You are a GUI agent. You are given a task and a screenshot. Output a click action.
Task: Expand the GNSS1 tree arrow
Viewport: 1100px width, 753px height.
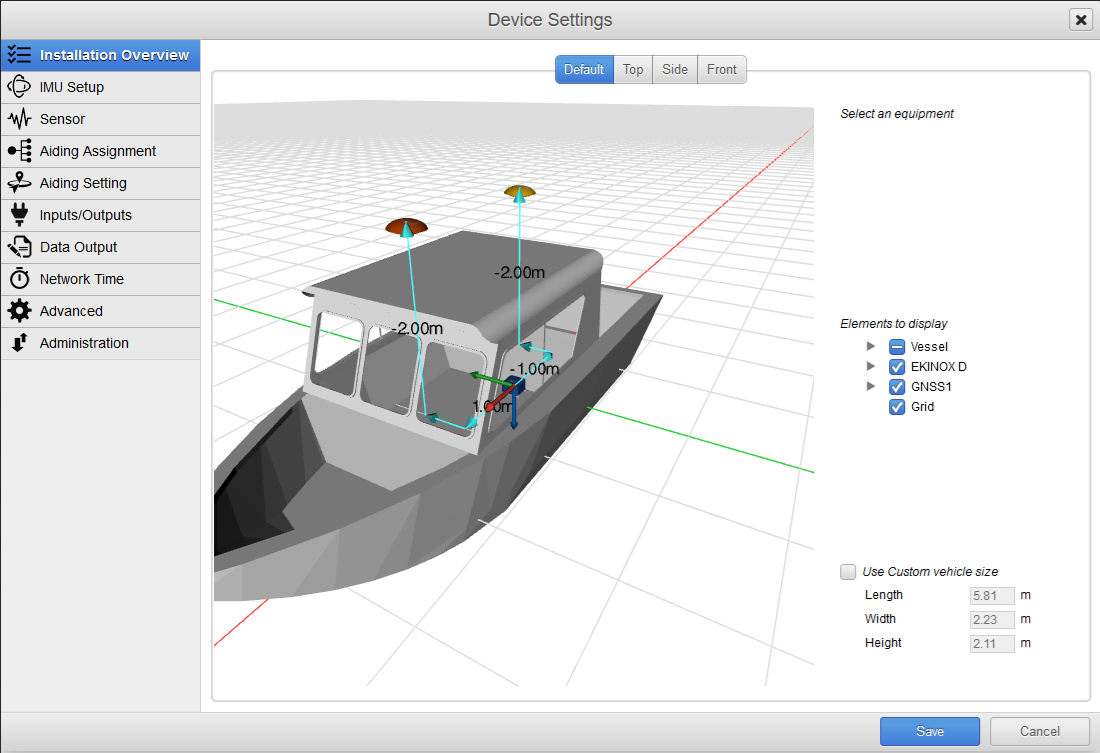click(x=871, y=387)
